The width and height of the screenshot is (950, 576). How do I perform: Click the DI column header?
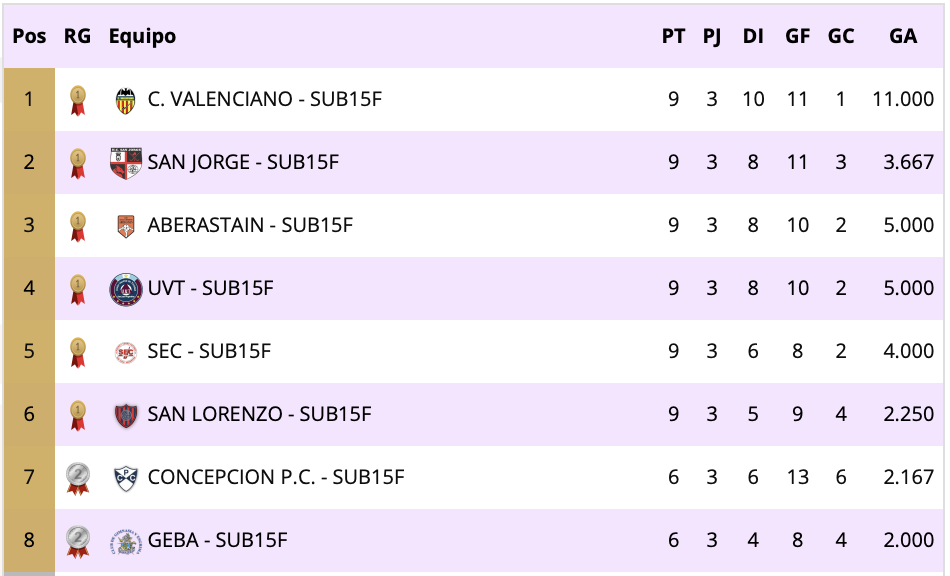tap(753, 37)
